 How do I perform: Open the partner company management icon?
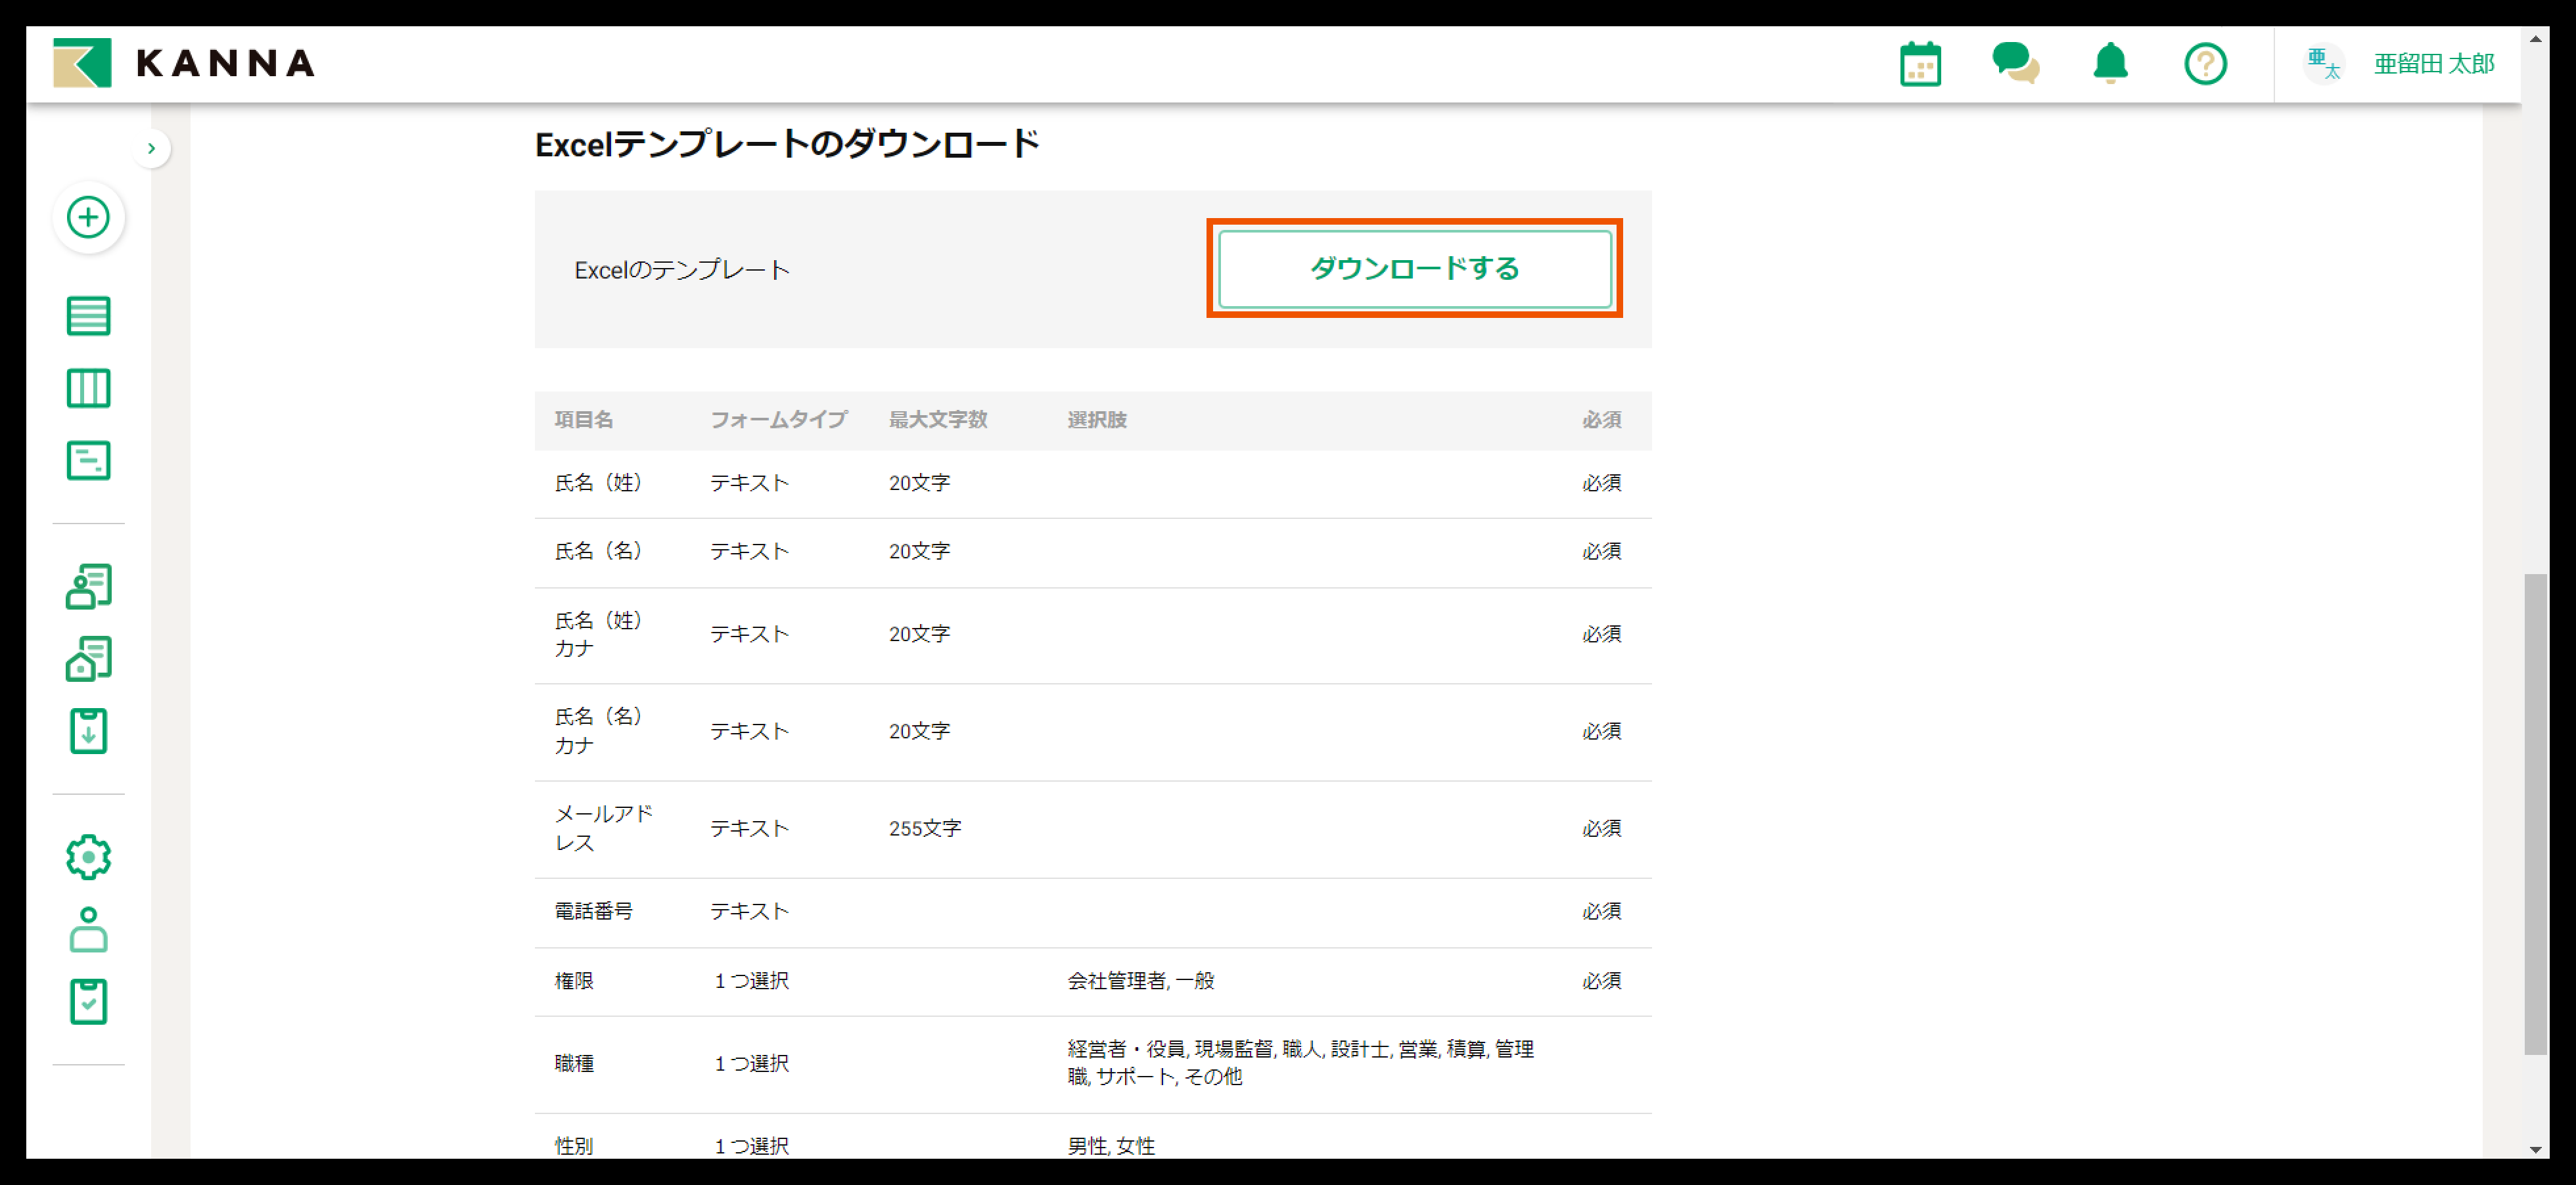[88, 658]
